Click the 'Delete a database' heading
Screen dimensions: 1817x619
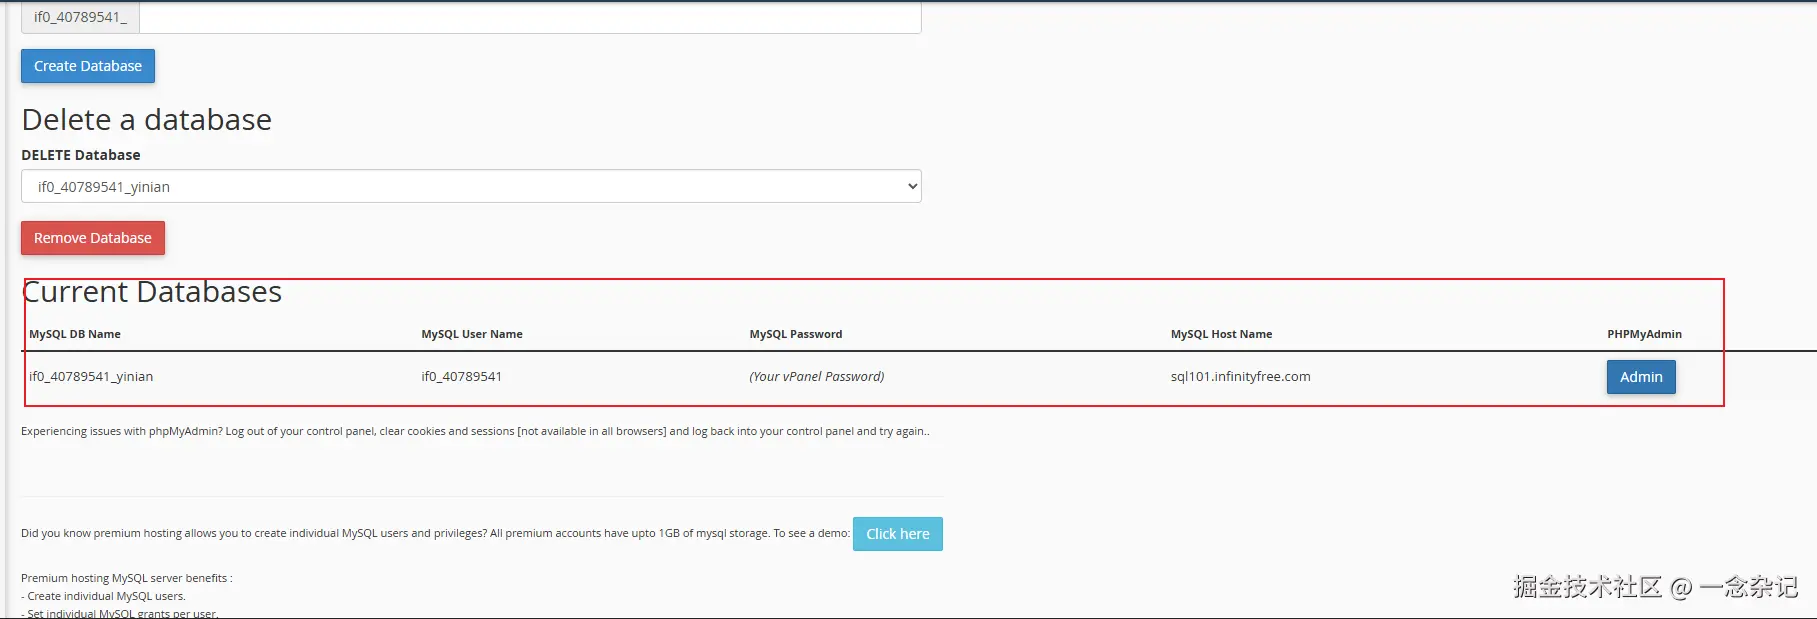(147, 120)
